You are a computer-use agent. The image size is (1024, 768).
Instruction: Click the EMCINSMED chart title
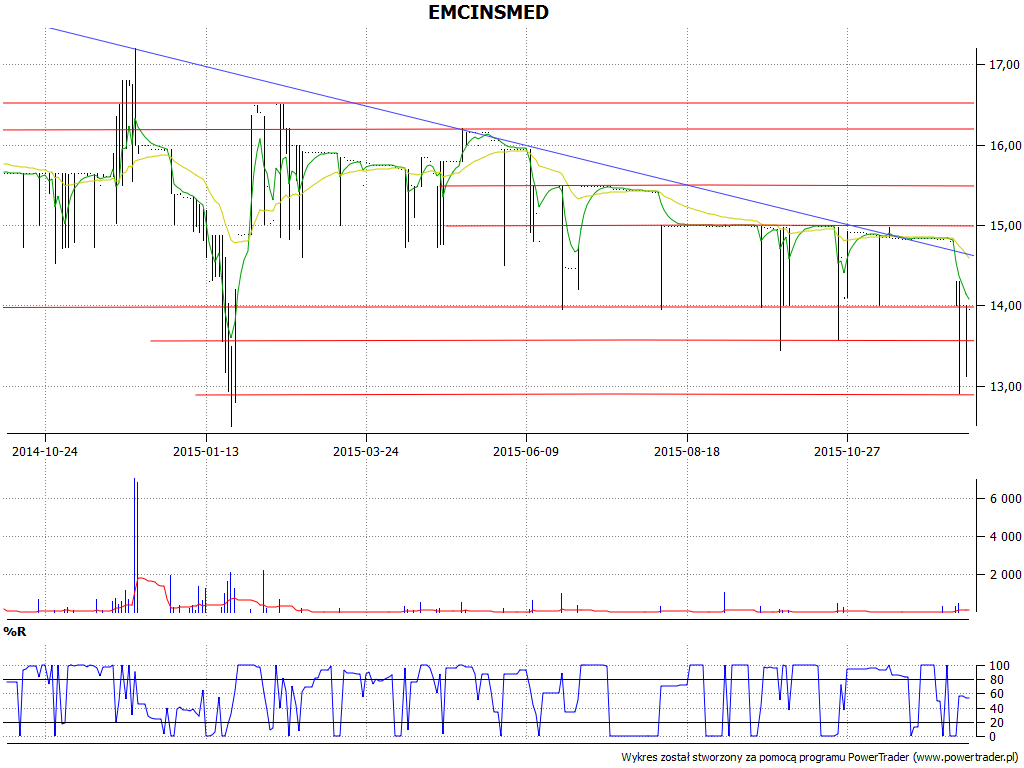coord(488,12)
